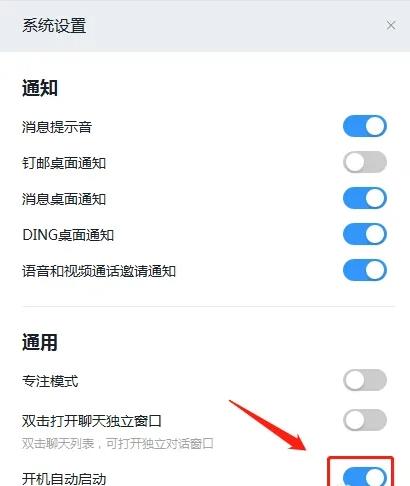Screen dimensions: 410x486
Task: Select the 消息桌面通知 label
Action: (64, 199)
